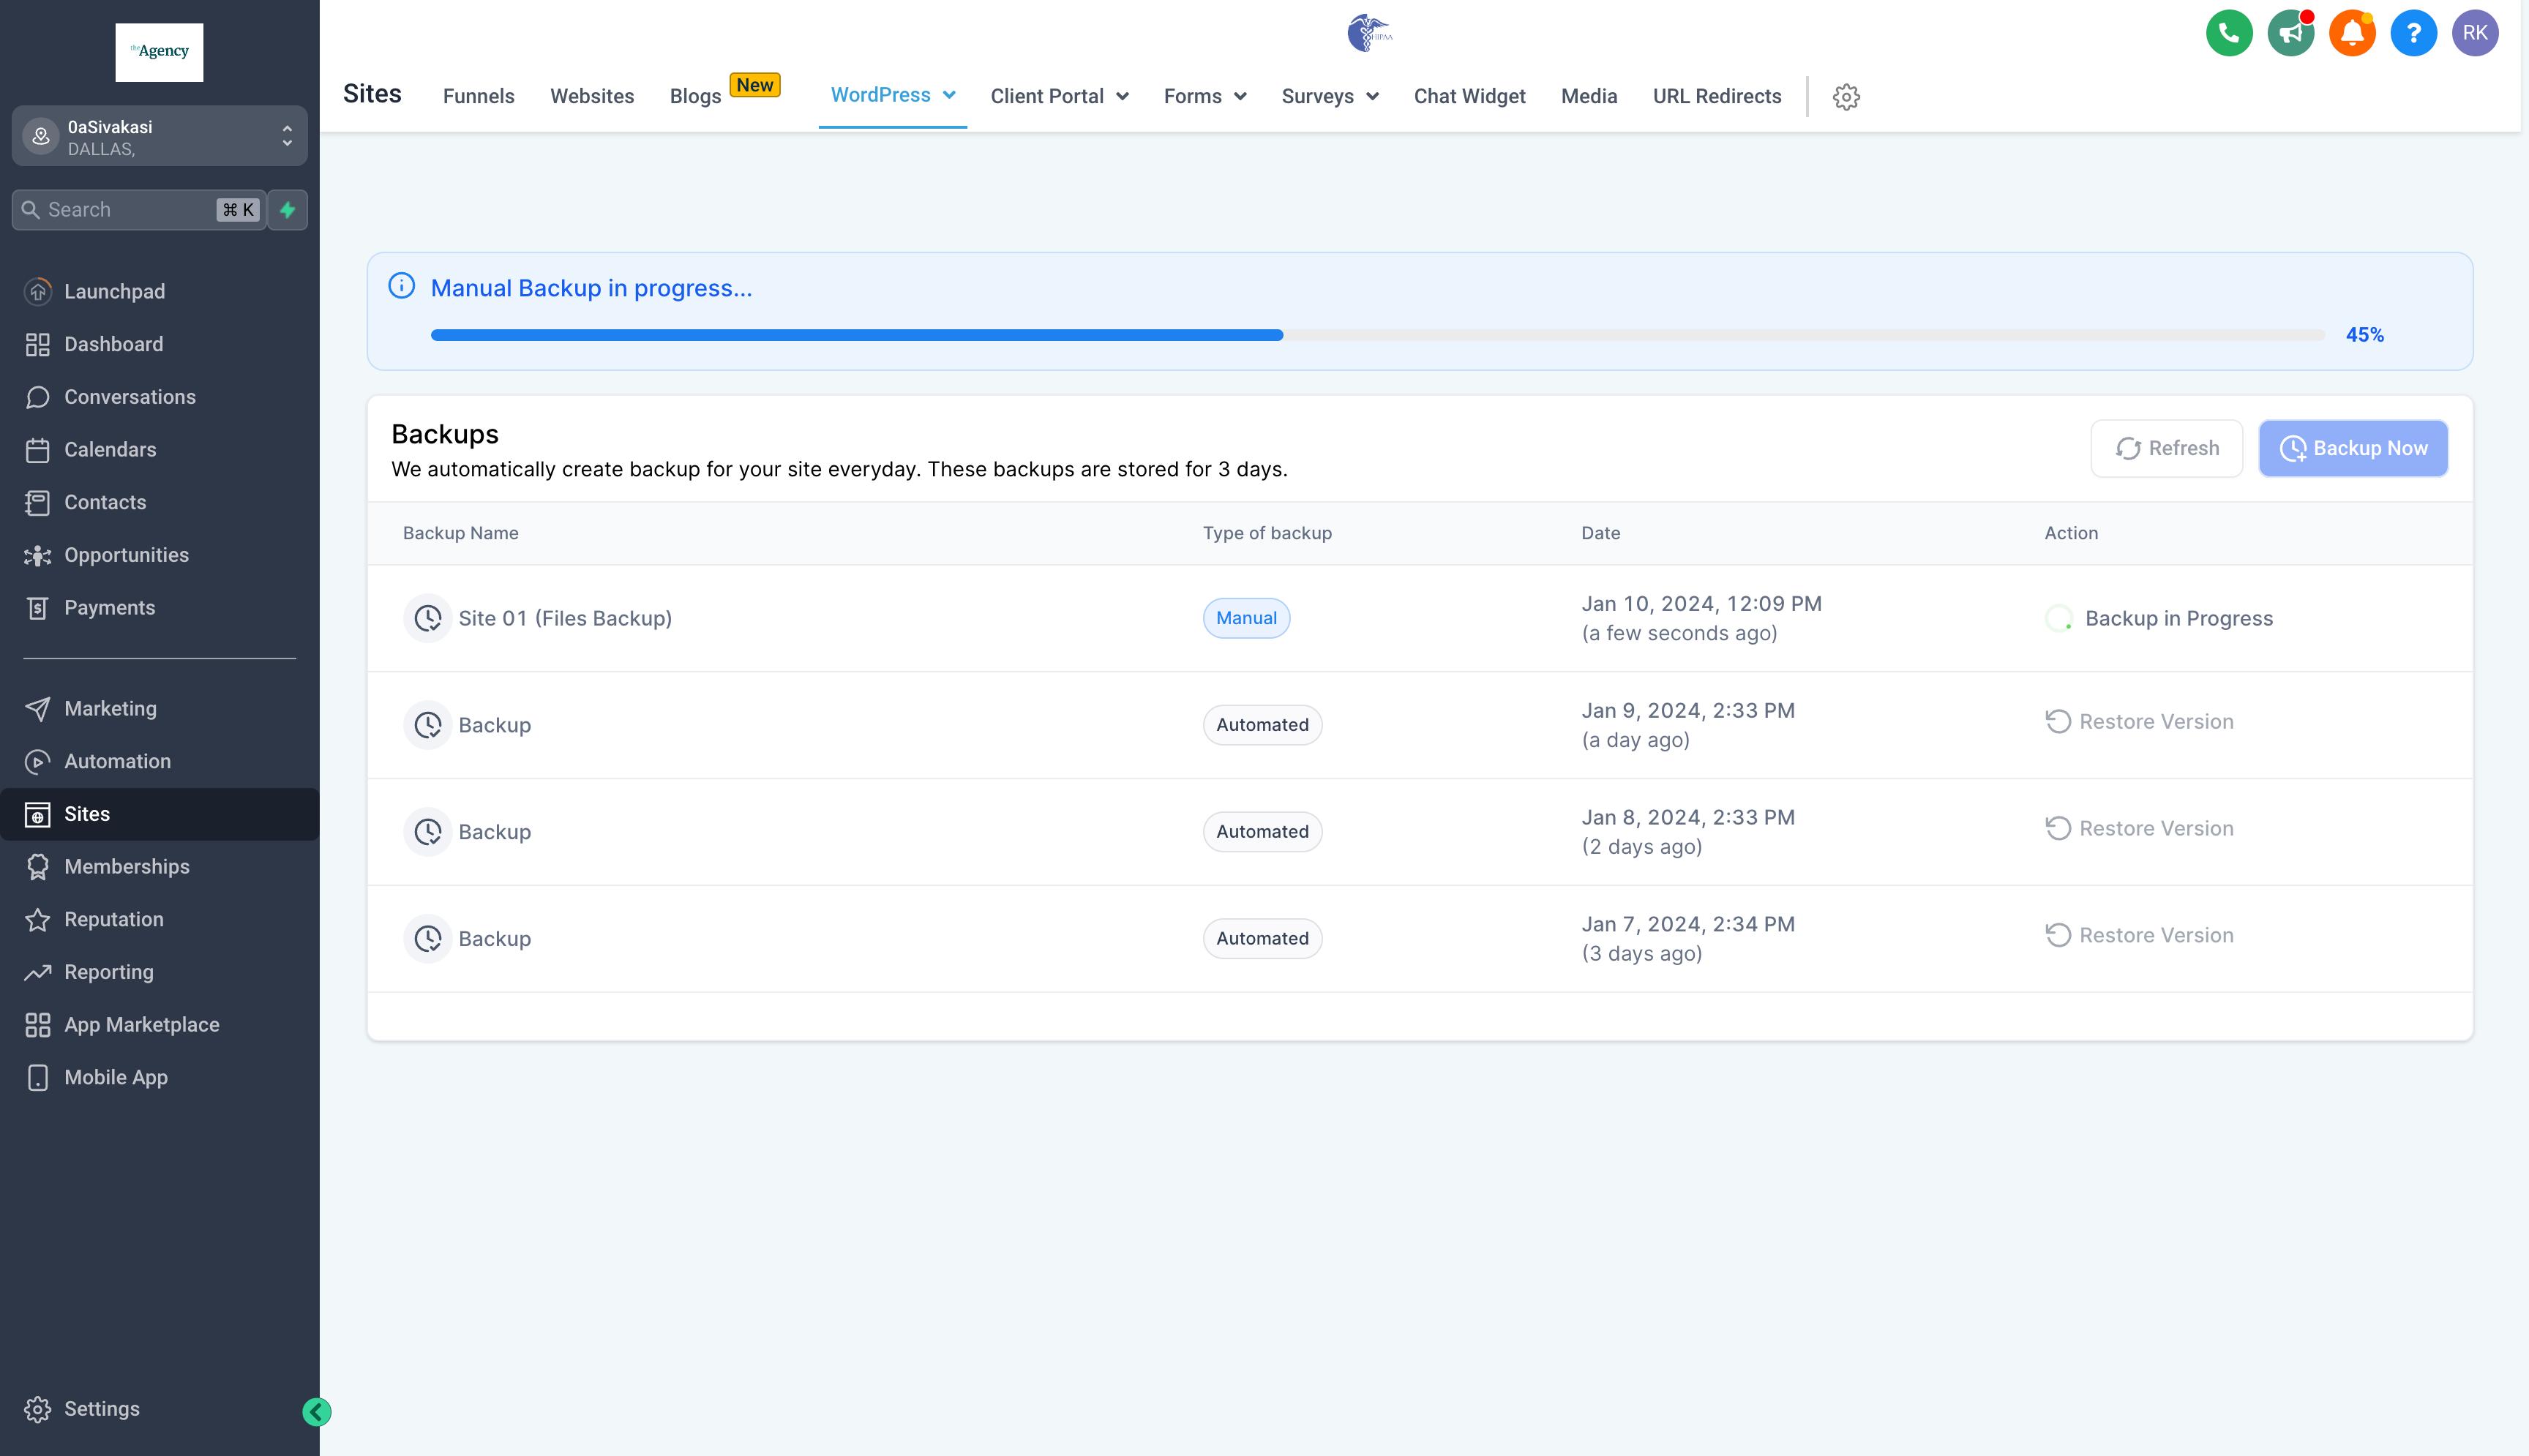Viewport: 2529px width, 1456px height.
Task: Toggle the sidebar collapse arrow button
Action: click(x=318, y=1411)
